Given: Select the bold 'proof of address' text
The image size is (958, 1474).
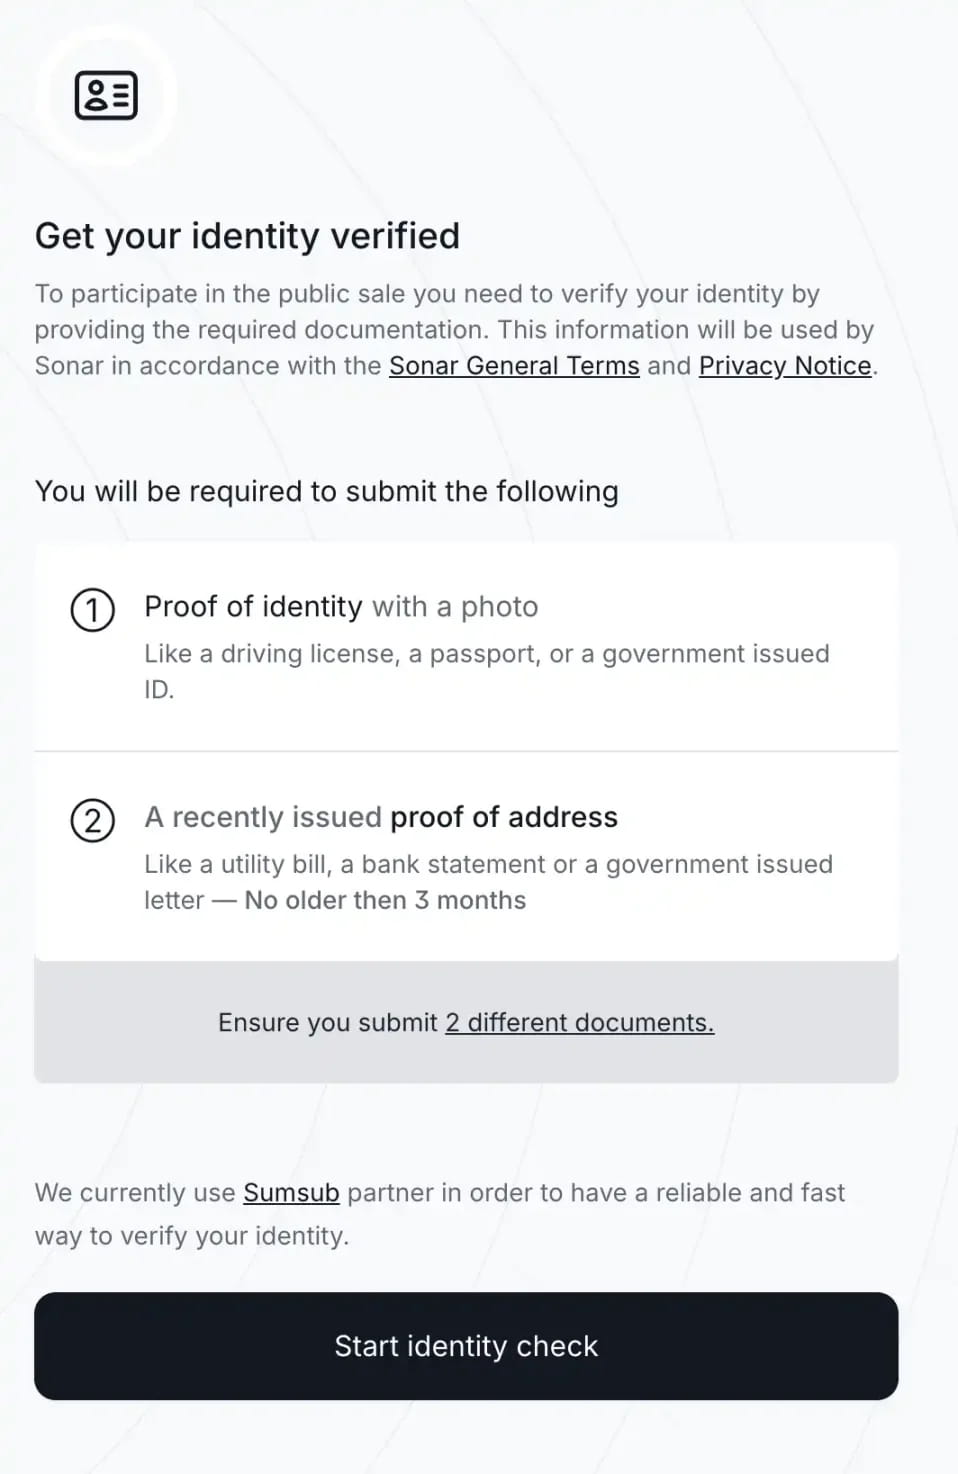Looking at the screenshot, I should pos(504,817).
